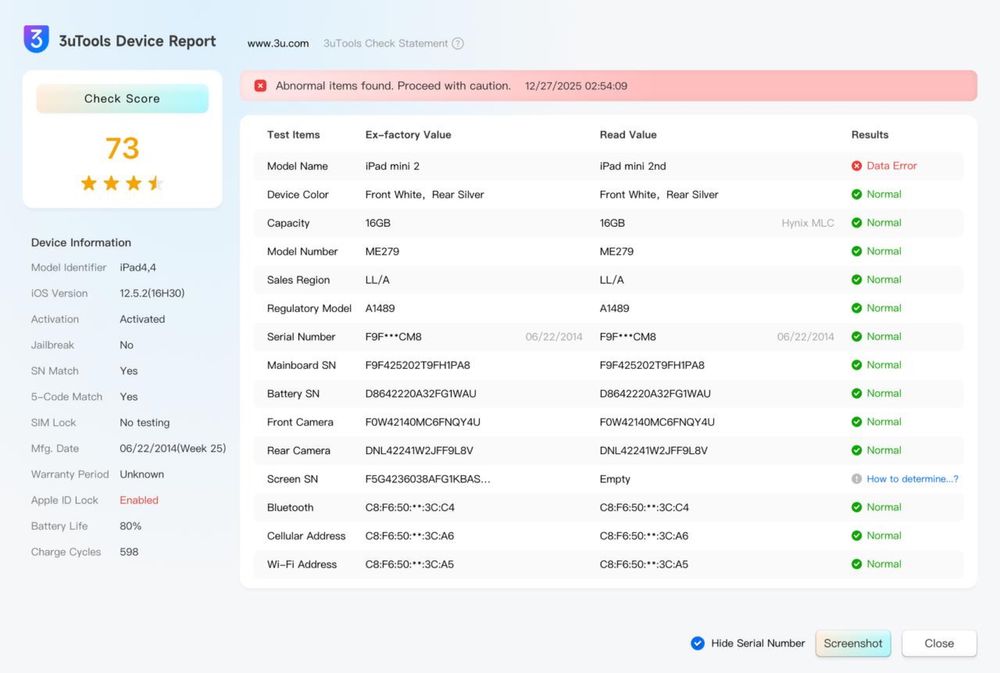The height and width of the screenshot is (673, 1000).
Task: Click the Mainboard SN read value
Action: [651, 365]
